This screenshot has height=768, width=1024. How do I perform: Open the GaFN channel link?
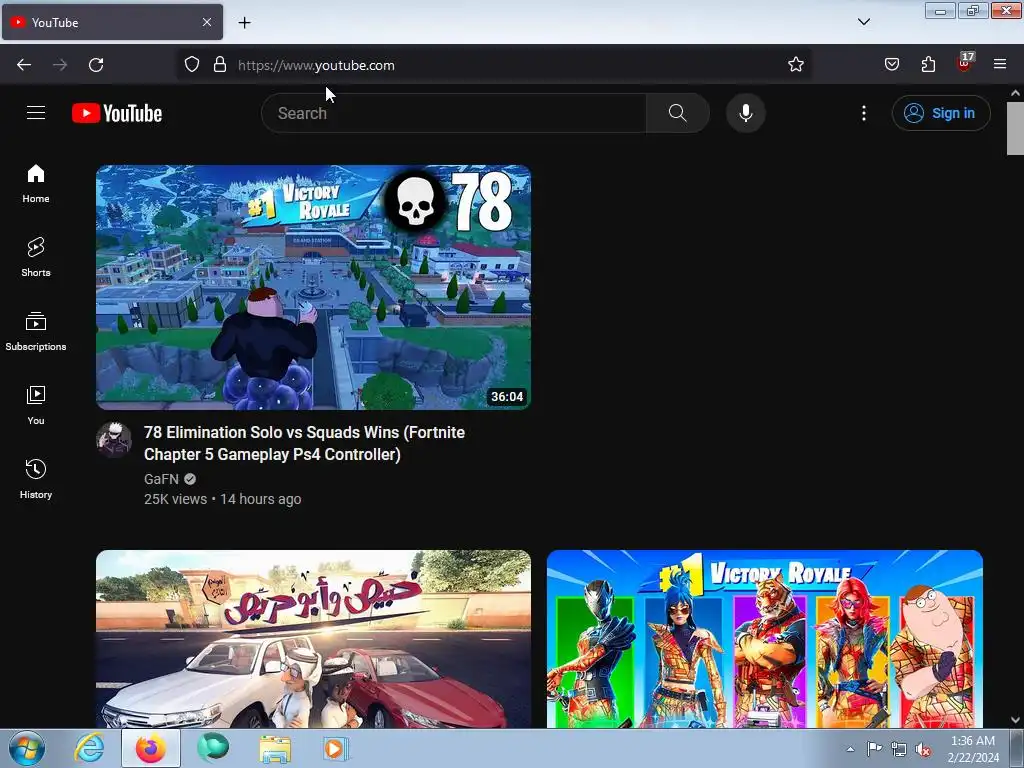coord(161,479)
